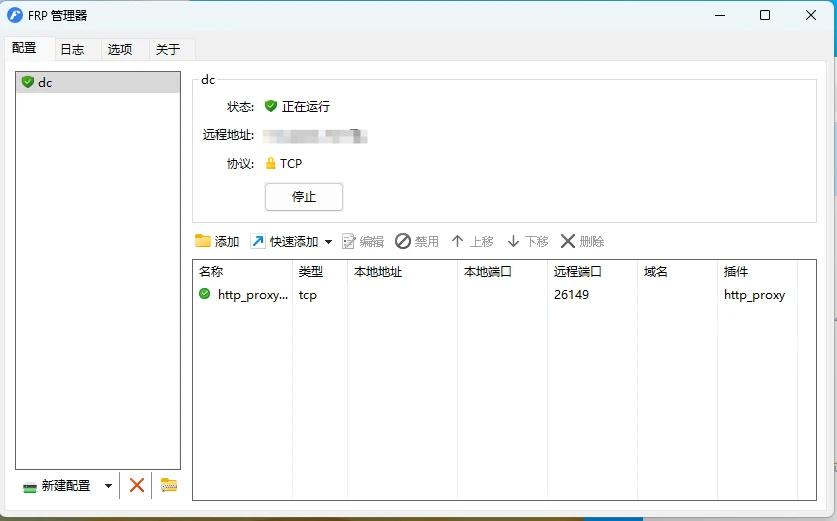The image size is (837, 521).
Task: Minimize the FRP 管理器 window
Action: pyautogui.click(x=720, y=15)
